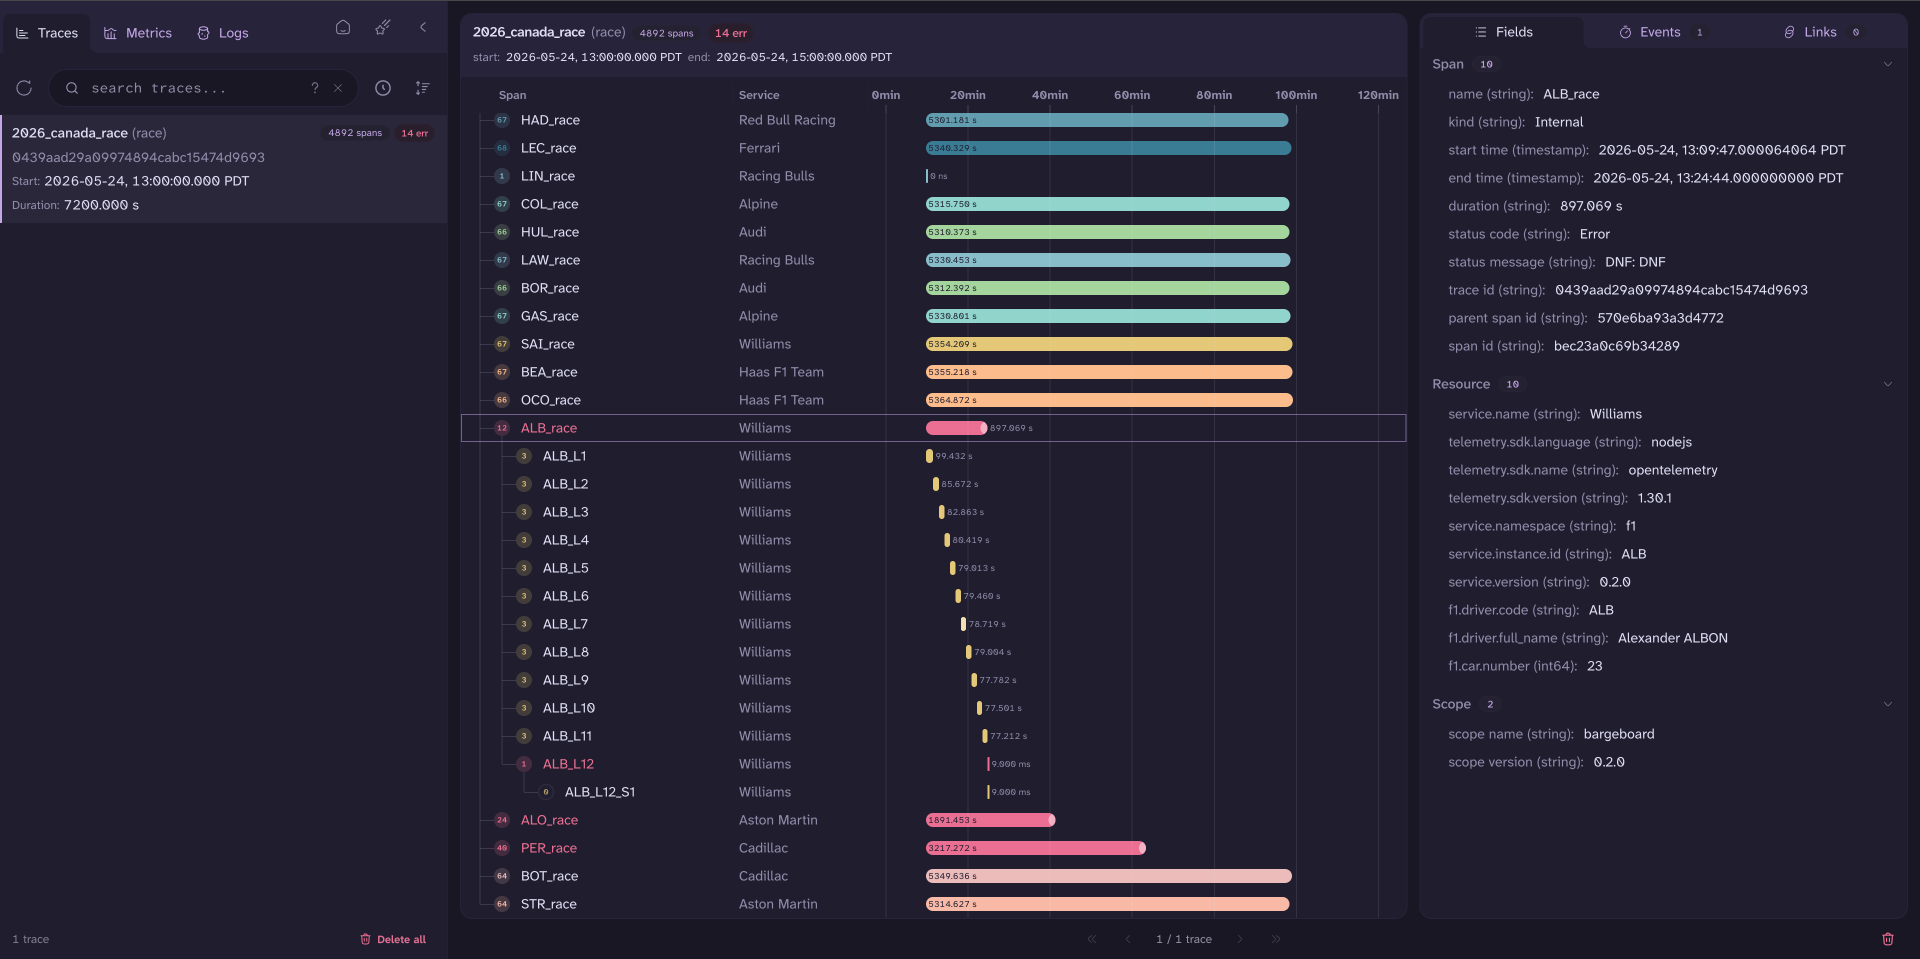The width and height of the screenshot is (1920, 959).
Task: Click the shooting star icon
Action: 383,28
